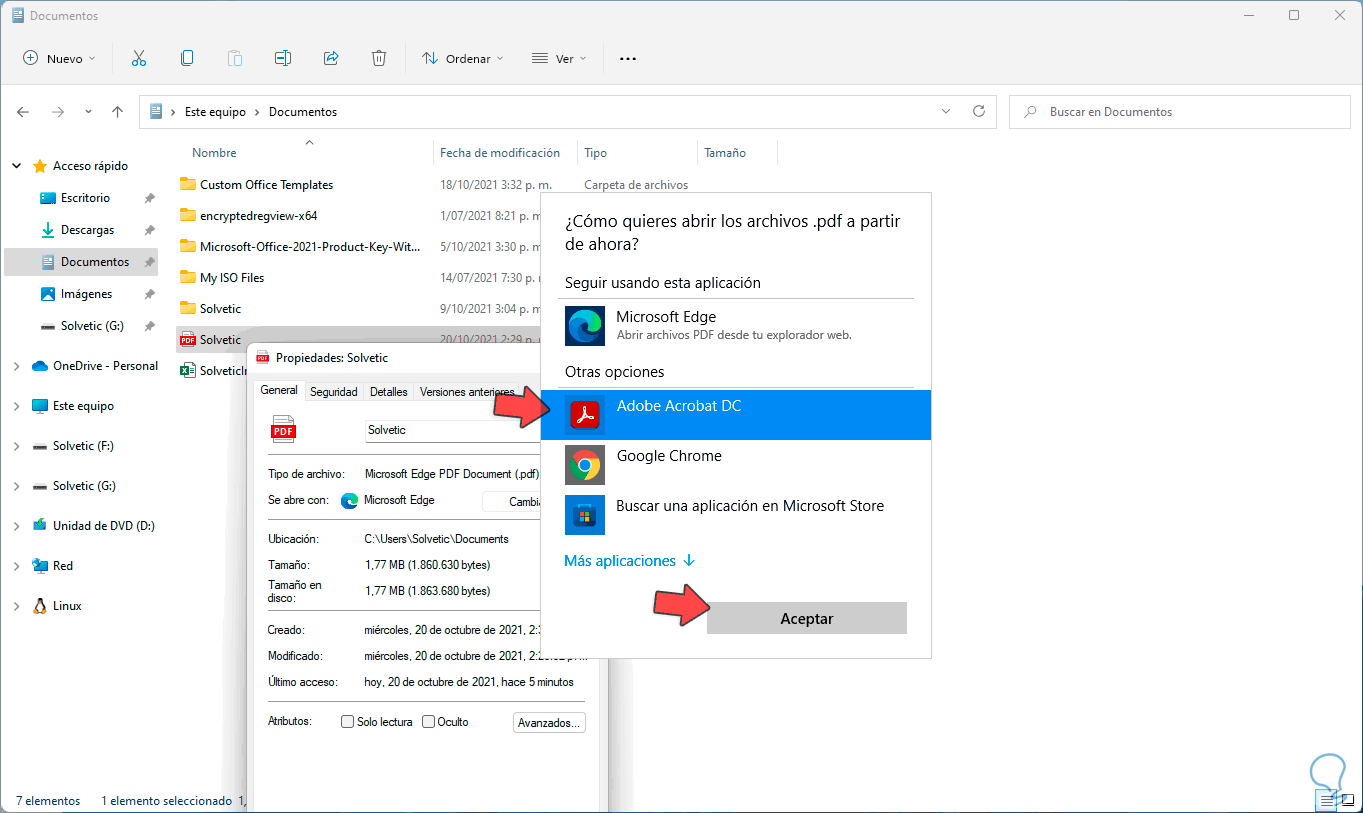Click the My ISO Files folder icon
This screenshot has height=813, width=1363.
point(187,278)
